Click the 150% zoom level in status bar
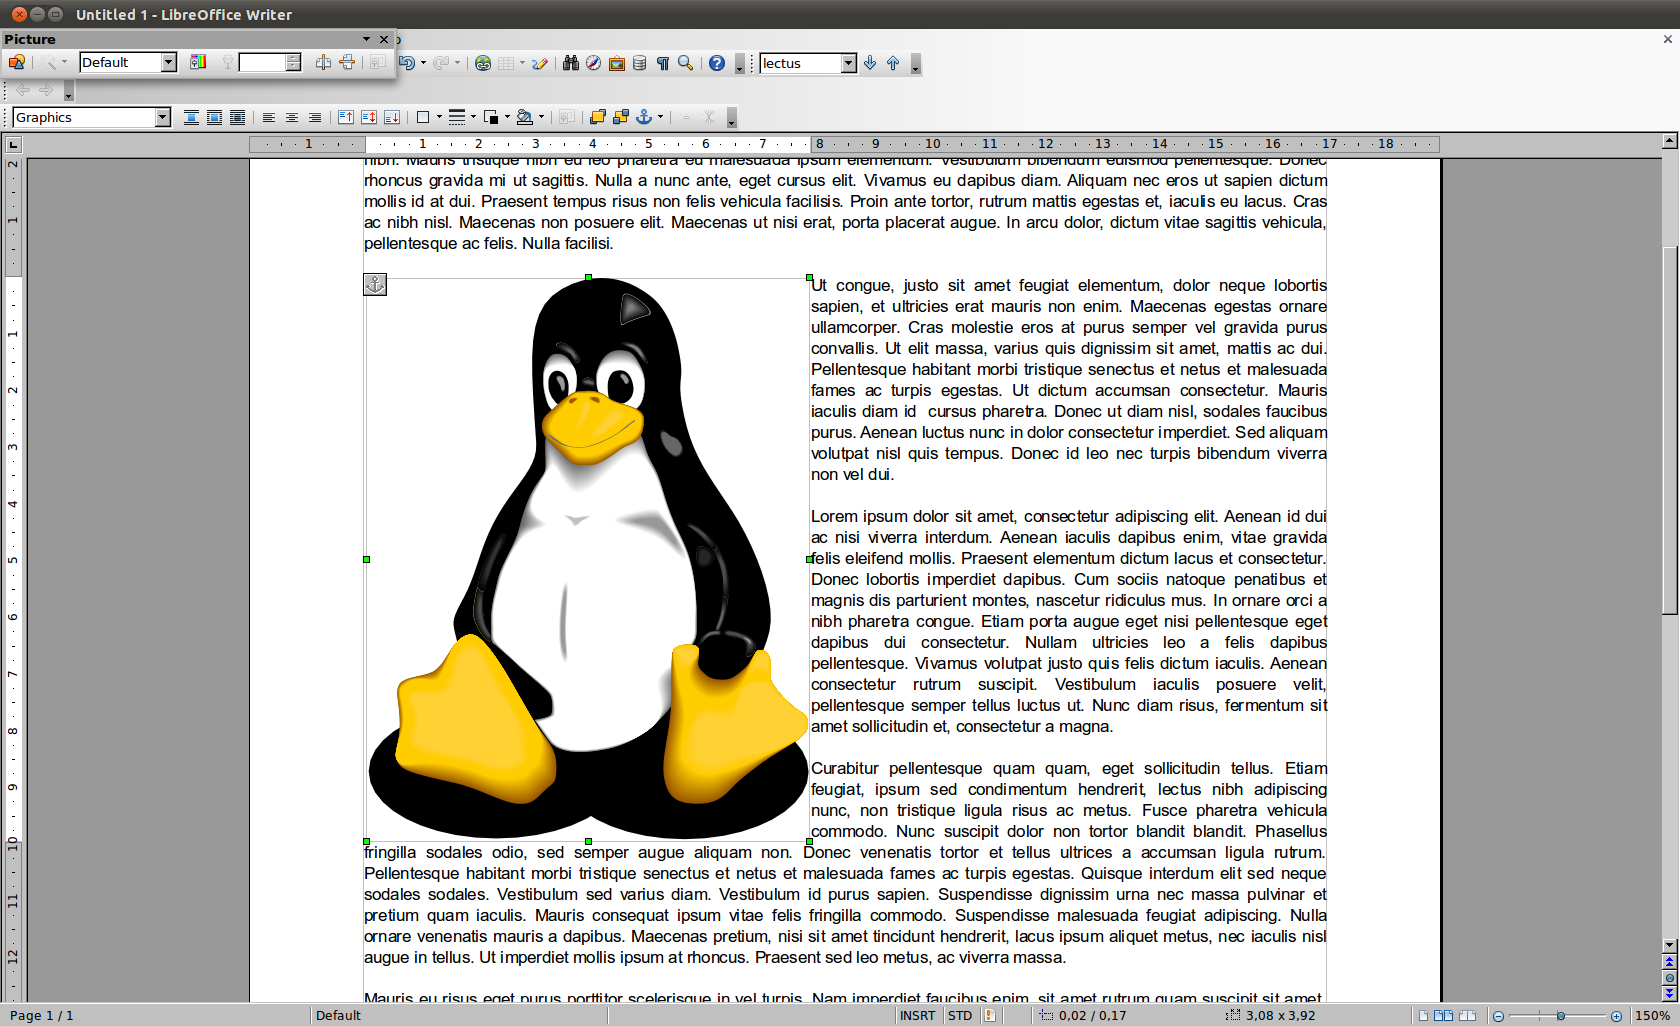The image size is (1680, 1026). pyautogui.click(x=1653, y=1016)
